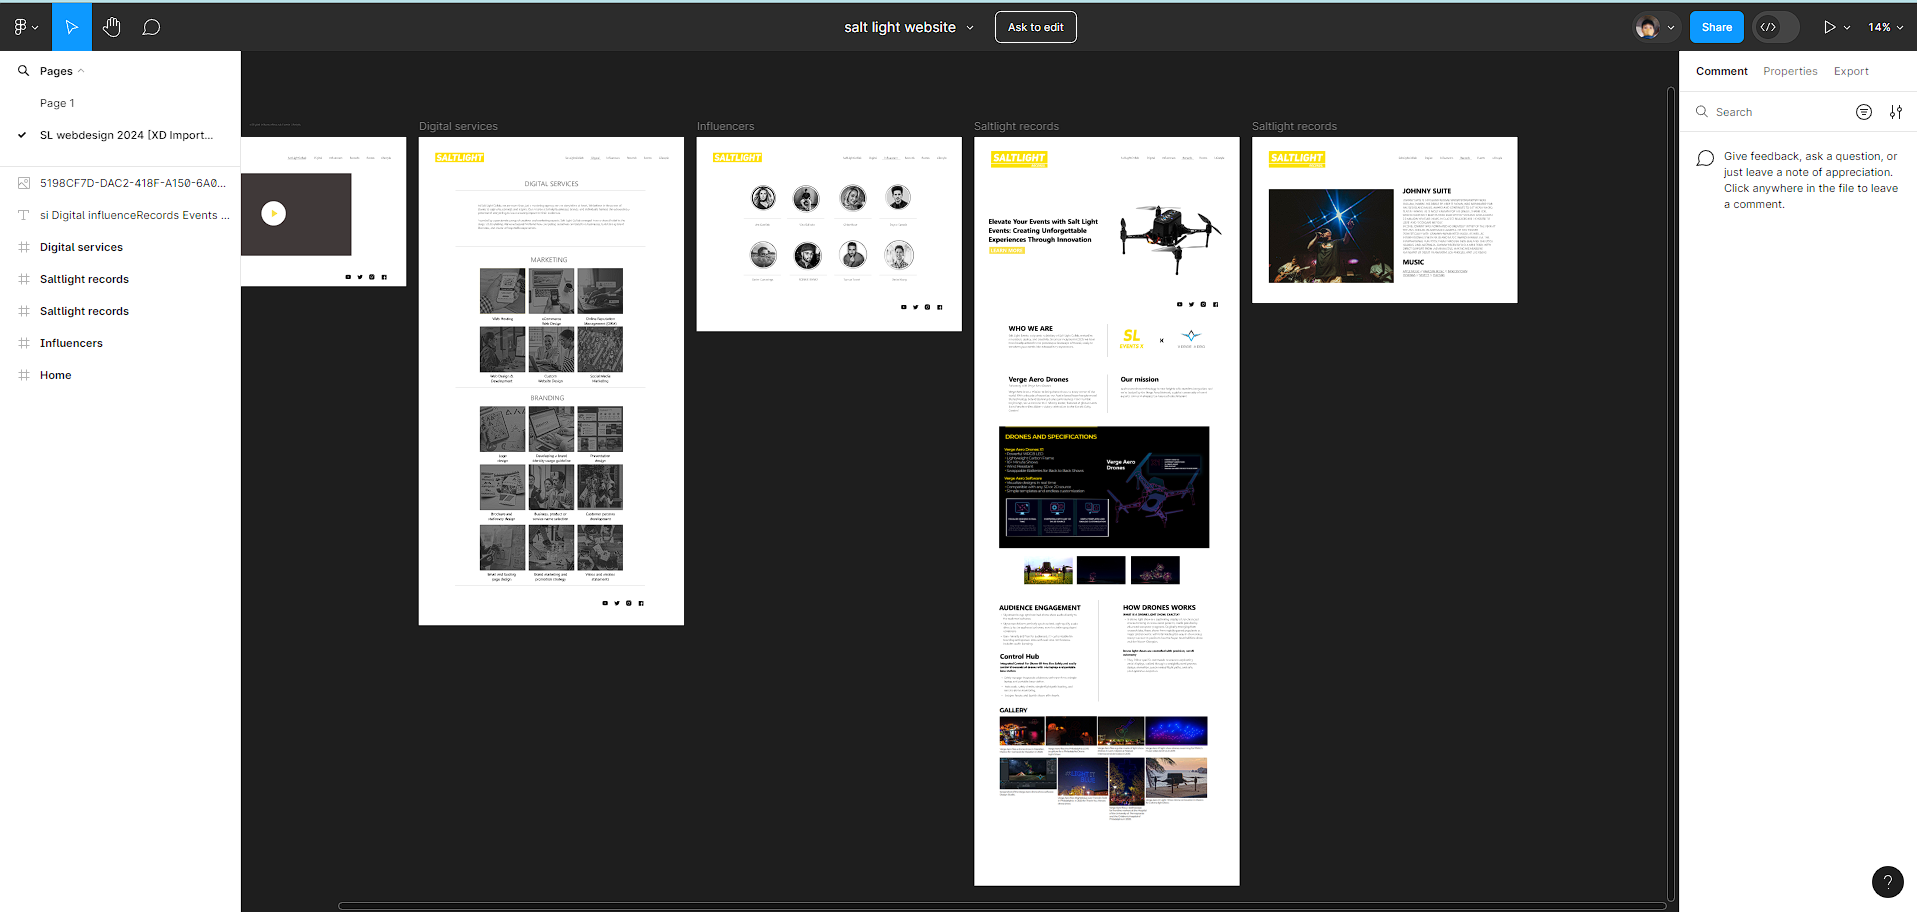This screenshot has height=912, width=1917.
Task: Open the comment filter options icon
Action: coord(1864,112)
